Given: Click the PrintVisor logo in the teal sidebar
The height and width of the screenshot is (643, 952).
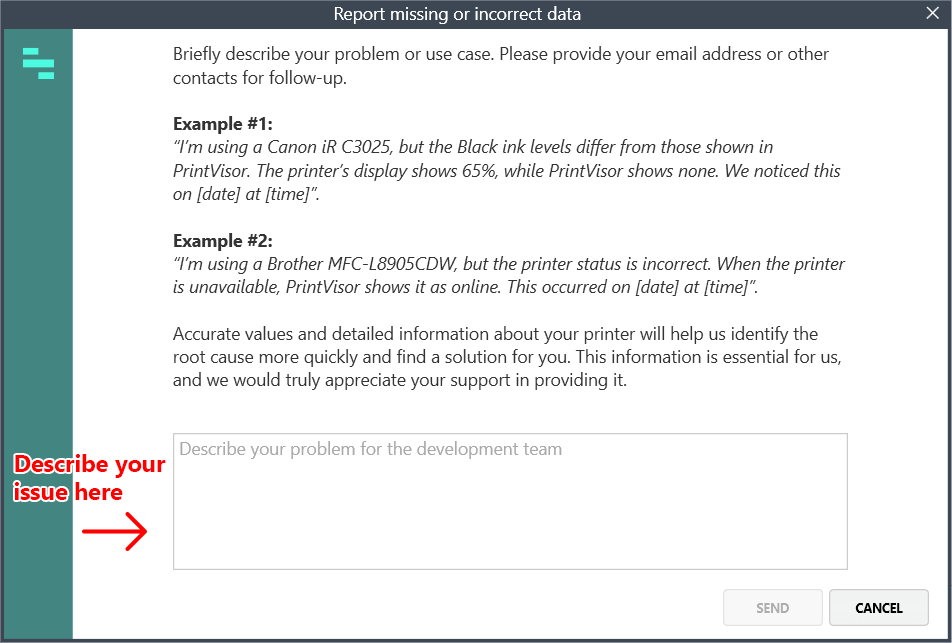Looking at the screenshot, I should pyautogui.click(x=38, y=63).
